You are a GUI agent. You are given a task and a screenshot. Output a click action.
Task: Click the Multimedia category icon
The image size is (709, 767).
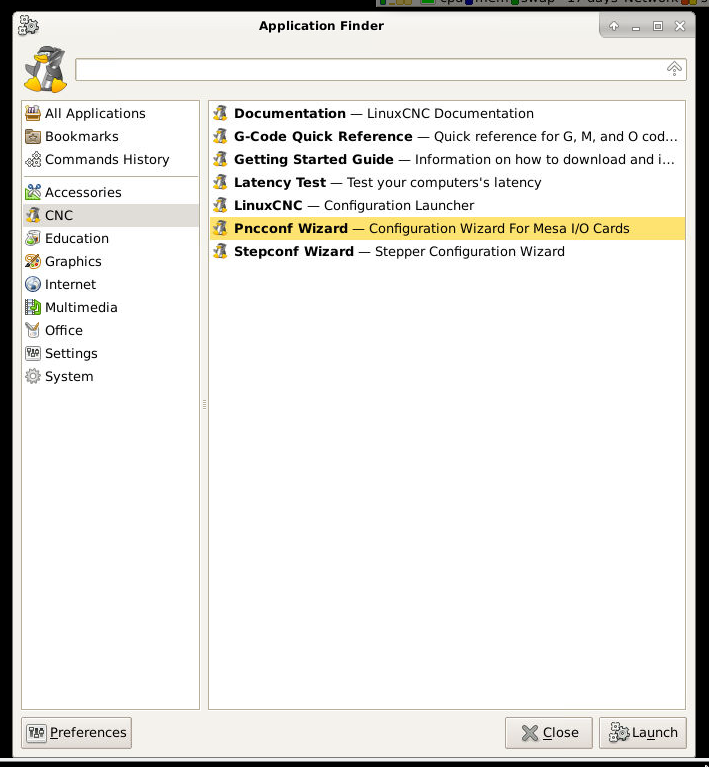point(33,307)
